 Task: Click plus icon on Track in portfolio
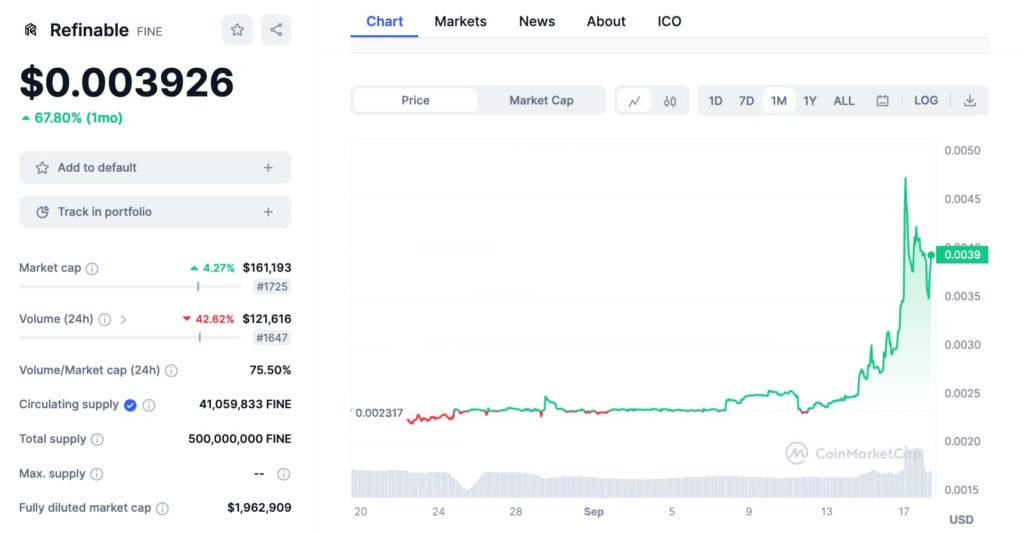268,212
